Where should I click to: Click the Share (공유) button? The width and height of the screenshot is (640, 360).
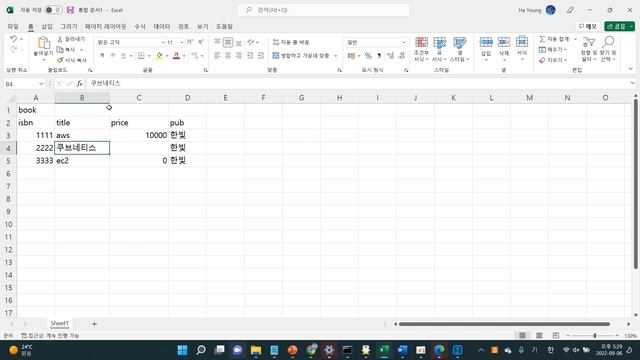619,26
